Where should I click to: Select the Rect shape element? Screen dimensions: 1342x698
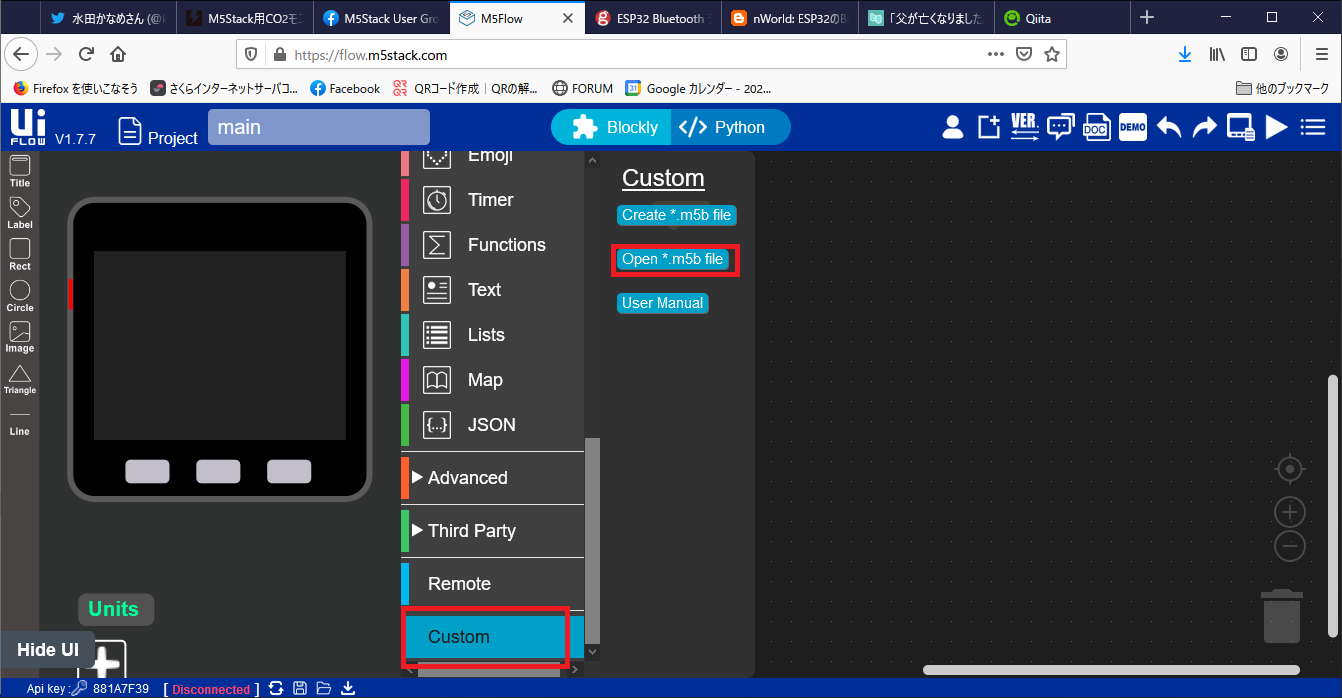(x=20, y=254)
